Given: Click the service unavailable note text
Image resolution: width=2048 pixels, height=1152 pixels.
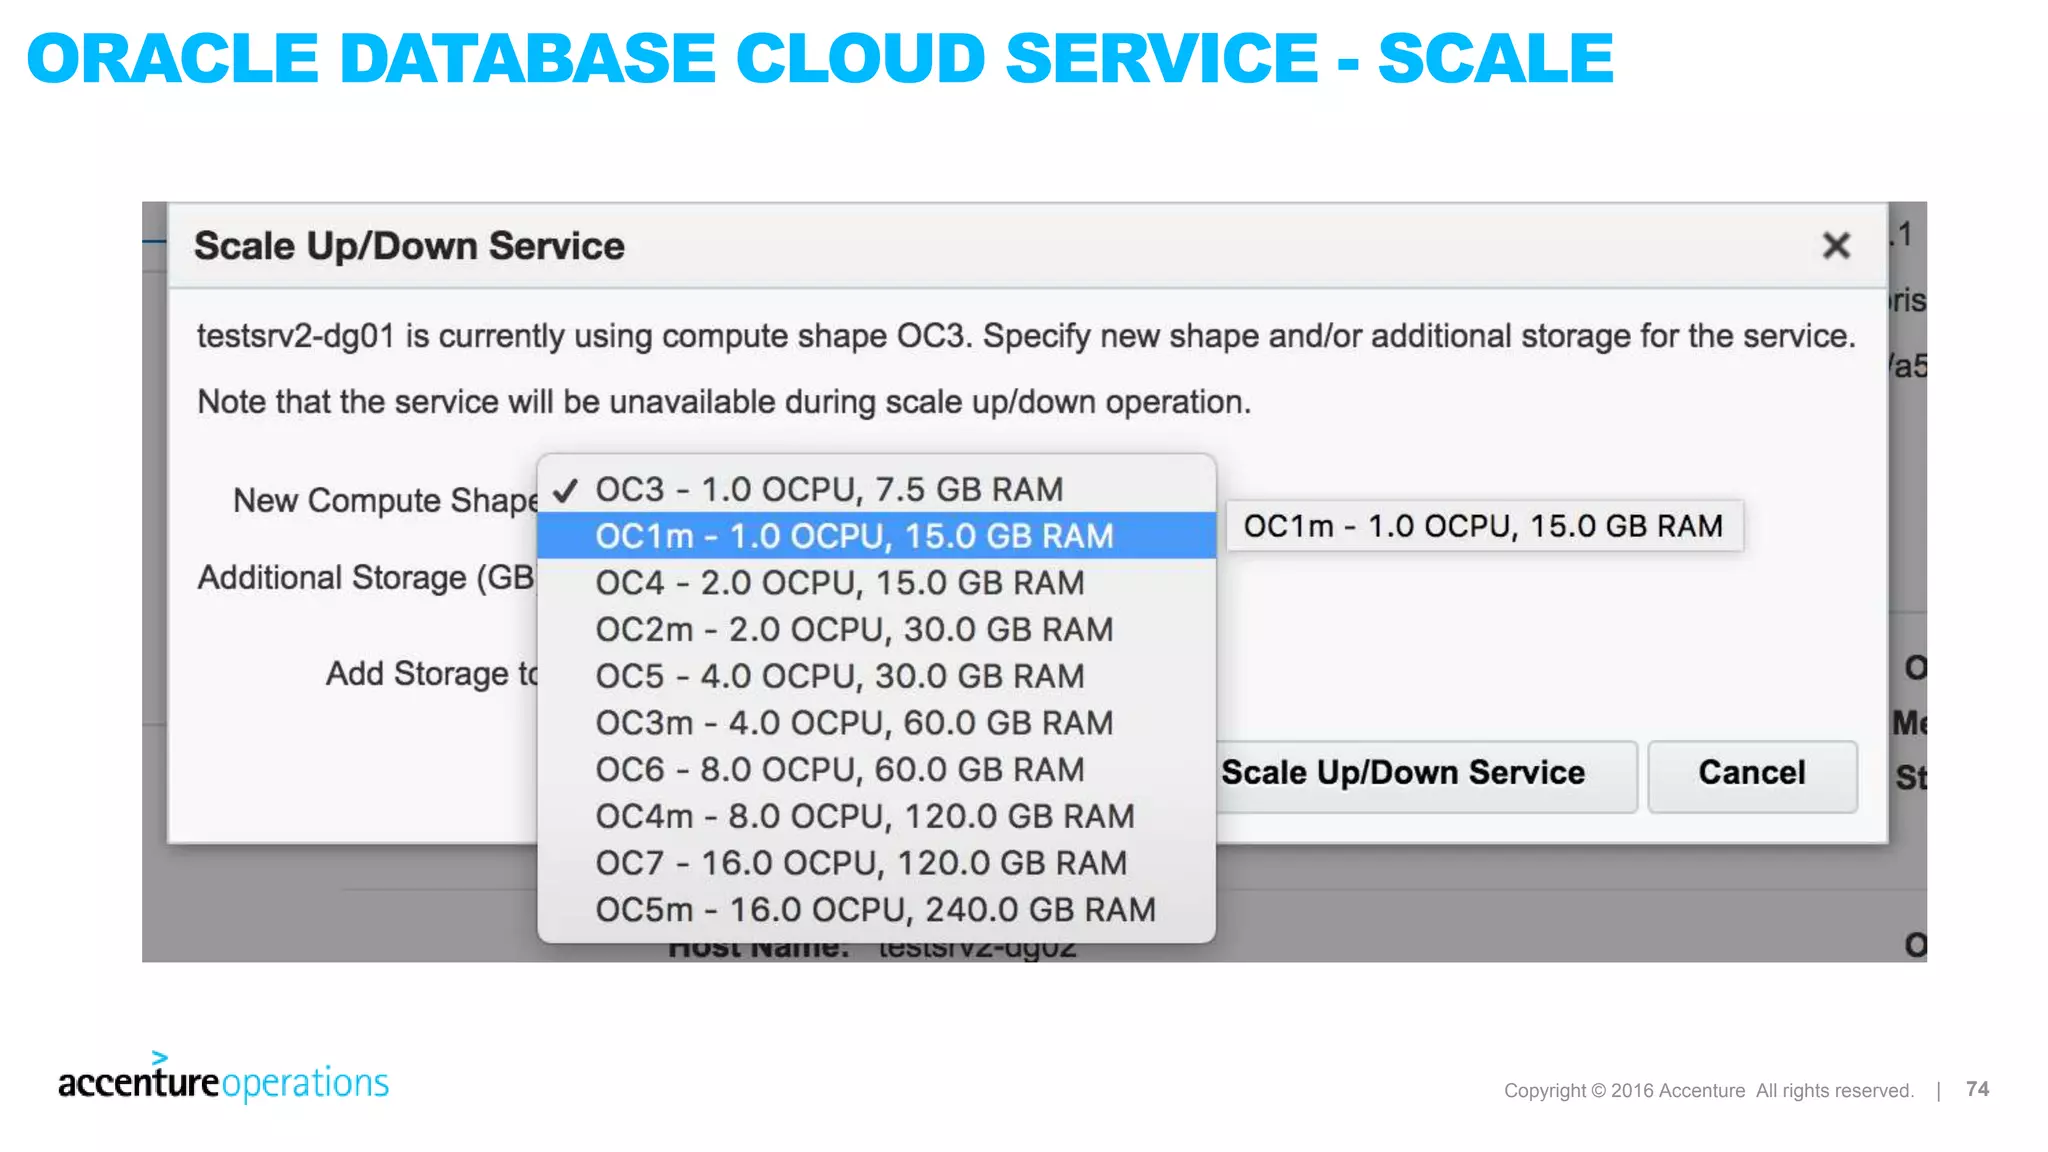Looking at the screenshot, I should pos(724,402).
